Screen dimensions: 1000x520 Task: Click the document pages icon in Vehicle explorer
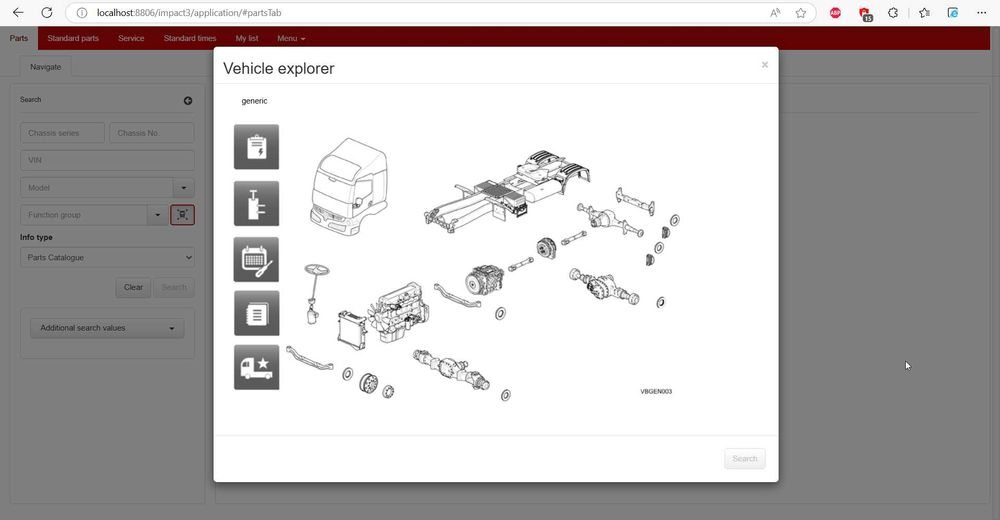coord(256,313)
